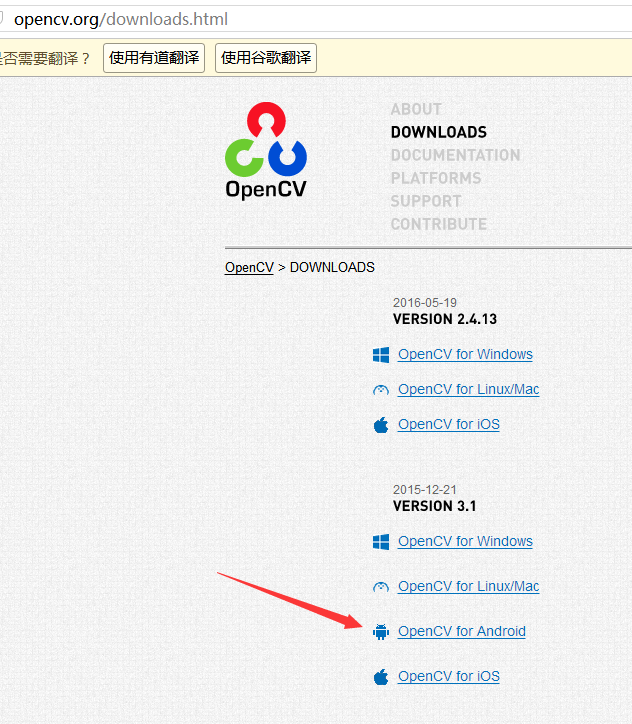
Task: Click Windows icon under Version 2.4.13
Action: (381, 355)
